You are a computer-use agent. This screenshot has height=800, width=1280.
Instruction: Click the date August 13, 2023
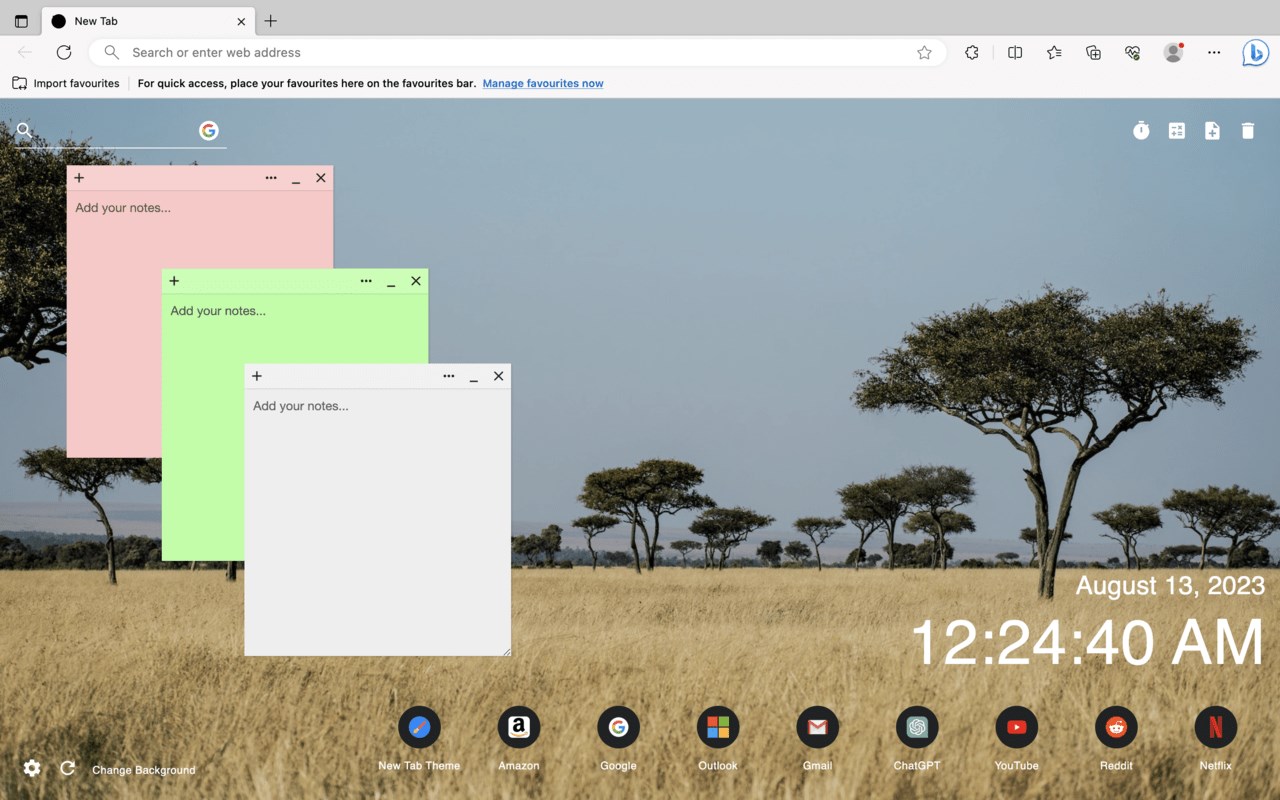click(x=1170, y=585)
